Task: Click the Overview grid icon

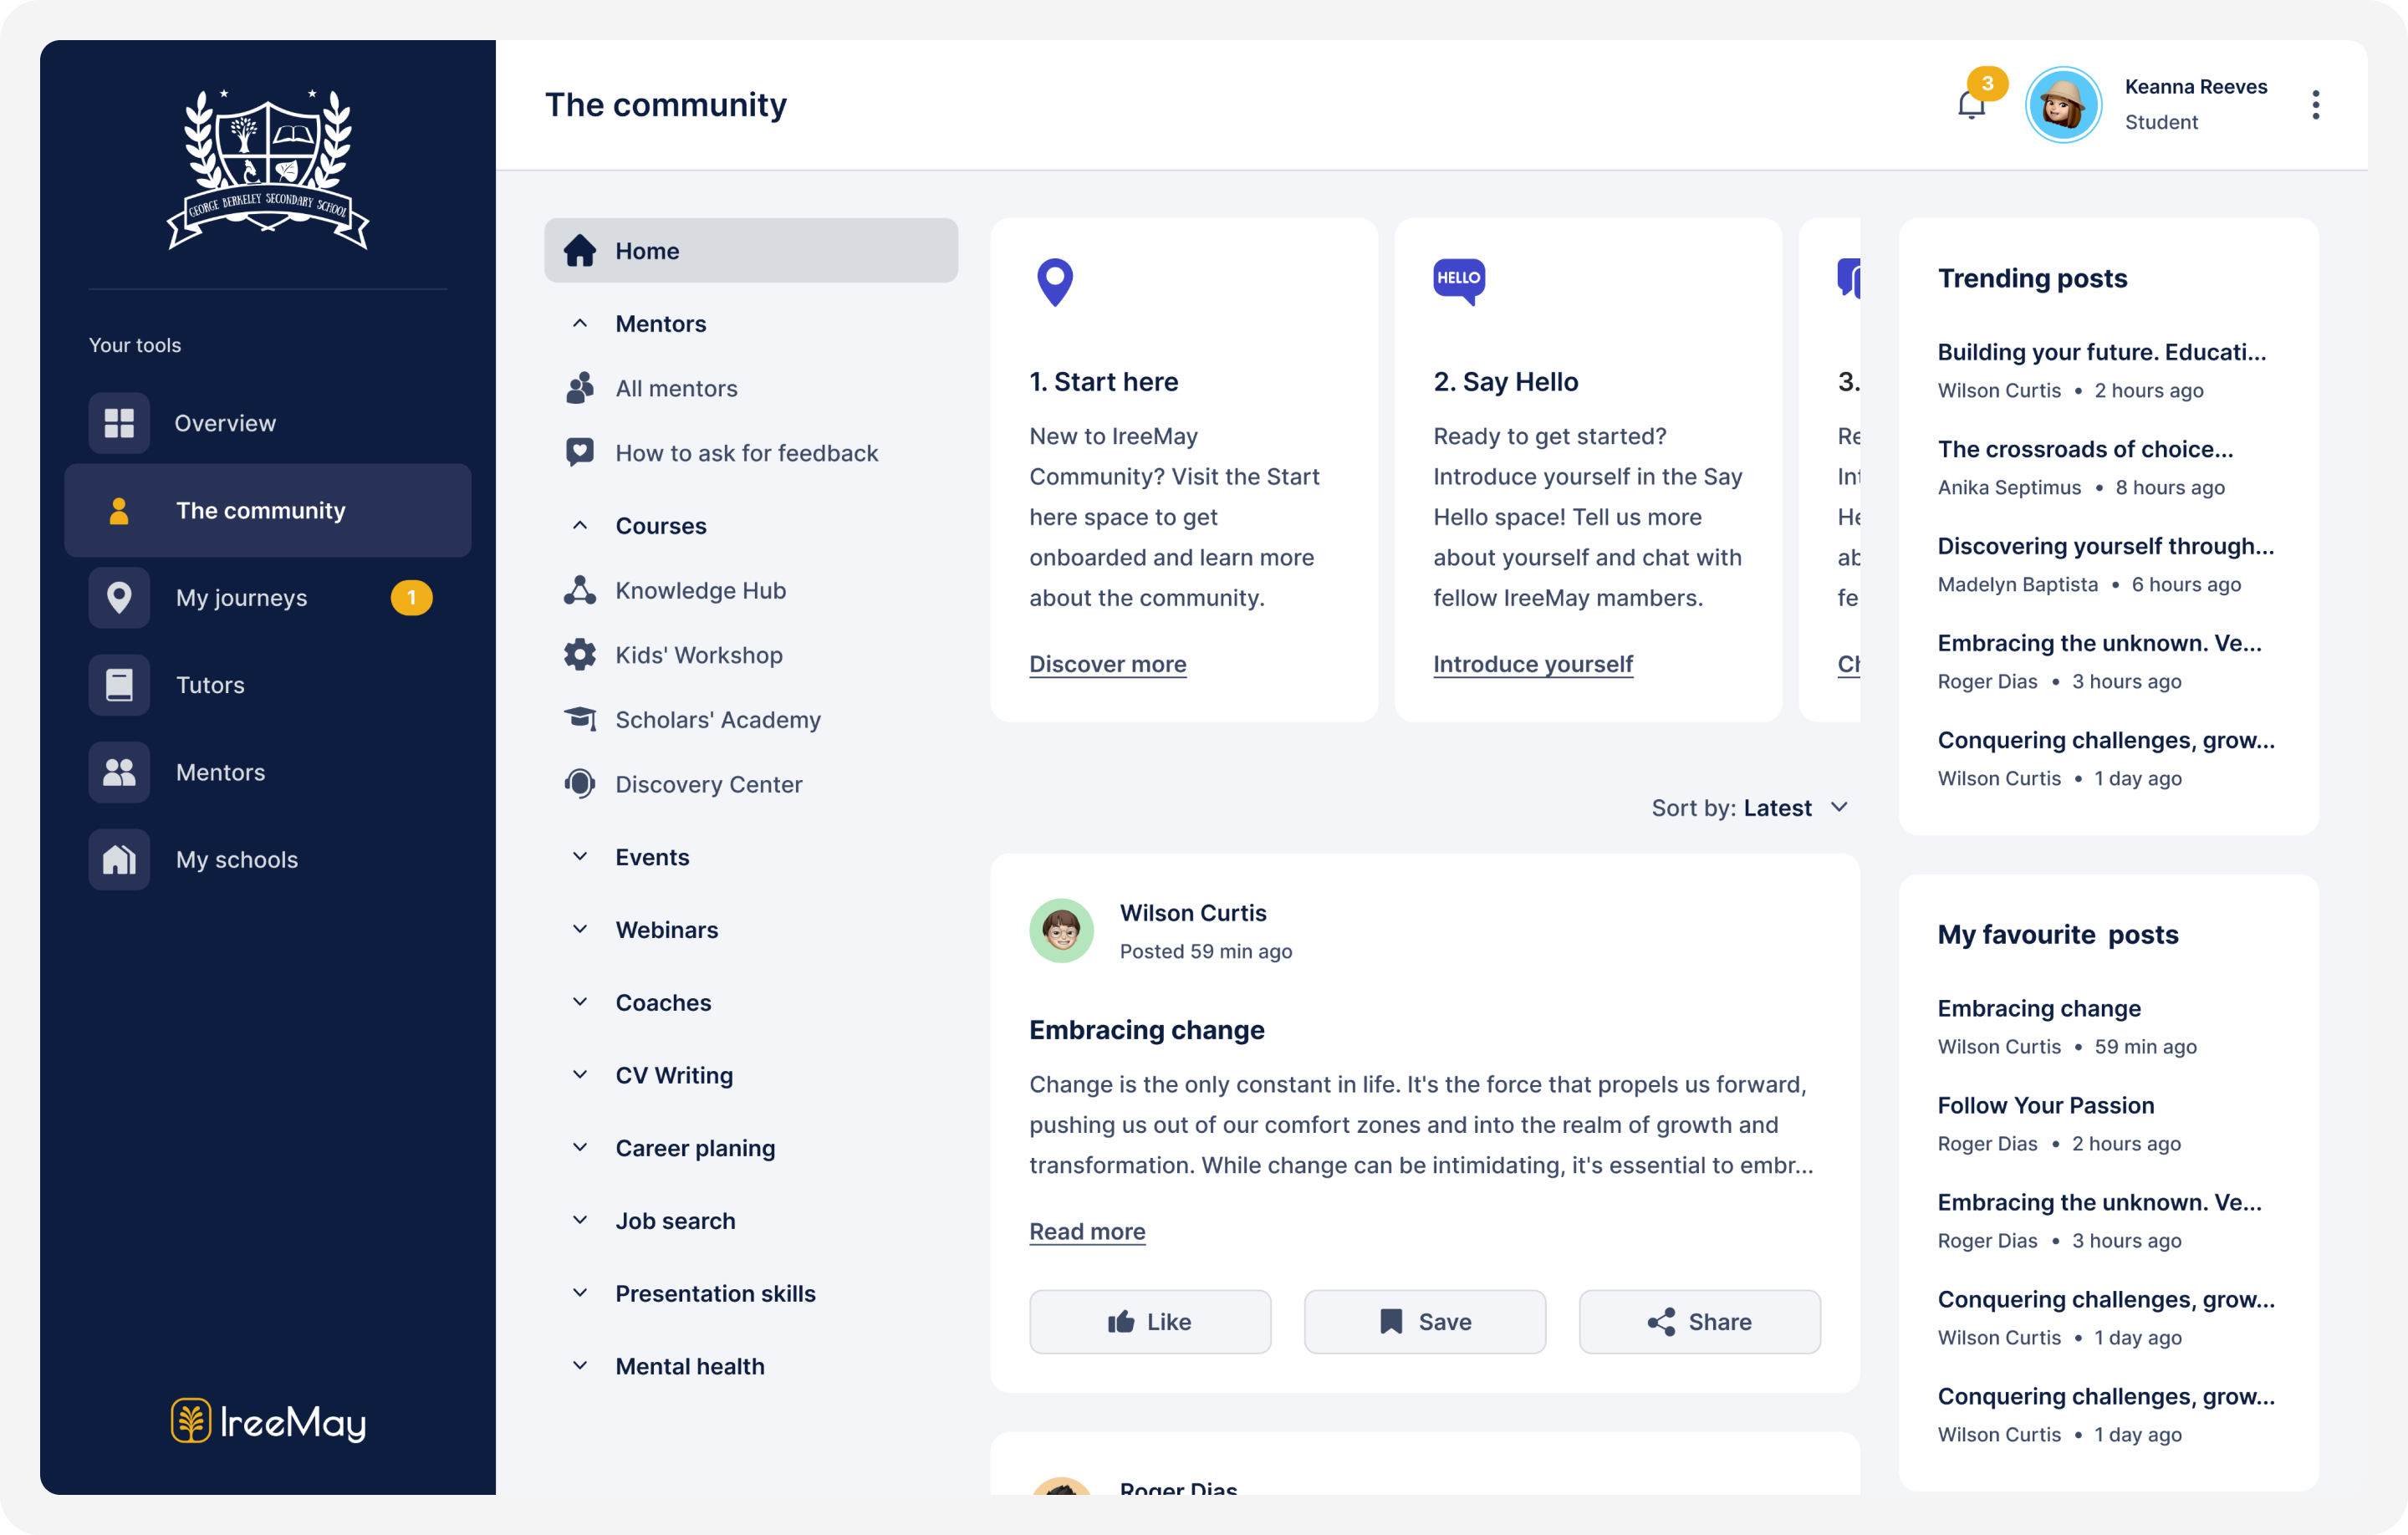Action: pyautogui.click(x=119, y=423)
